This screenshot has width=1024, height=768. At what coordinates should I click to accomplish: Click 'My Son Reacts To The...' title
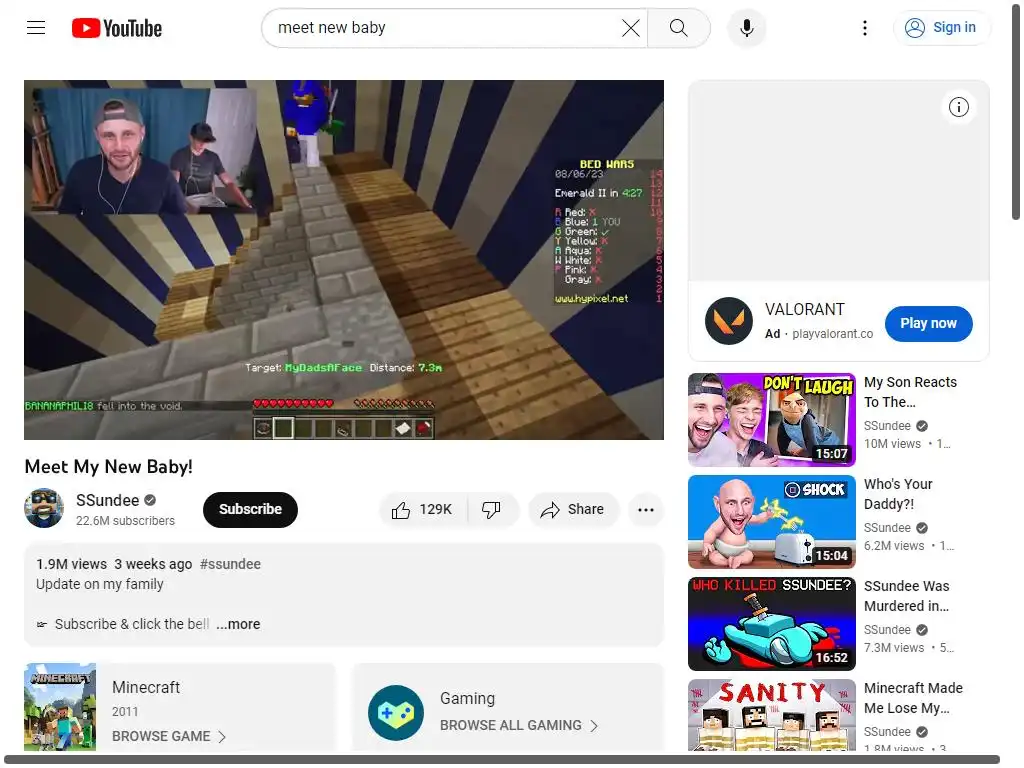coord(910,392)
